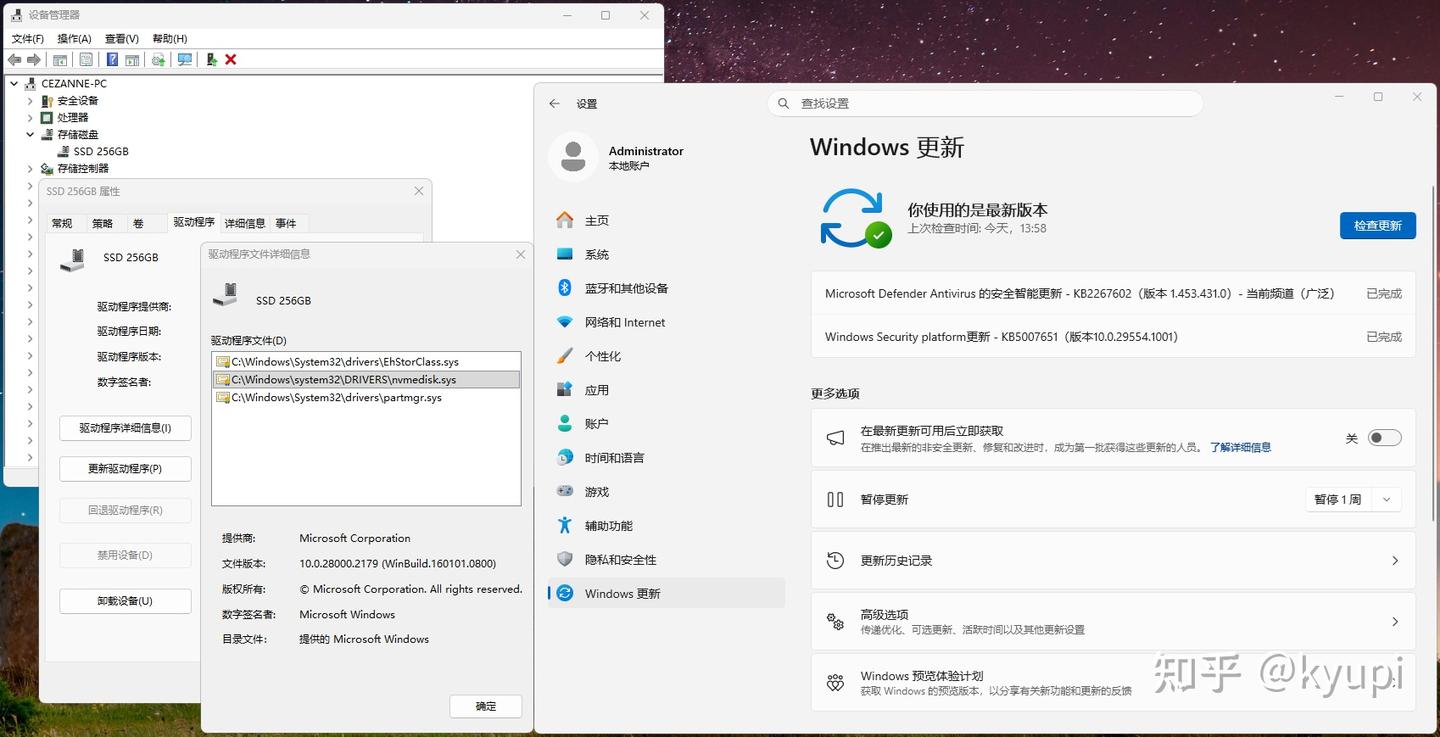Open the 了解详细信息 link
Viewport: 1440px width, 737px height.
point(1240,448)
